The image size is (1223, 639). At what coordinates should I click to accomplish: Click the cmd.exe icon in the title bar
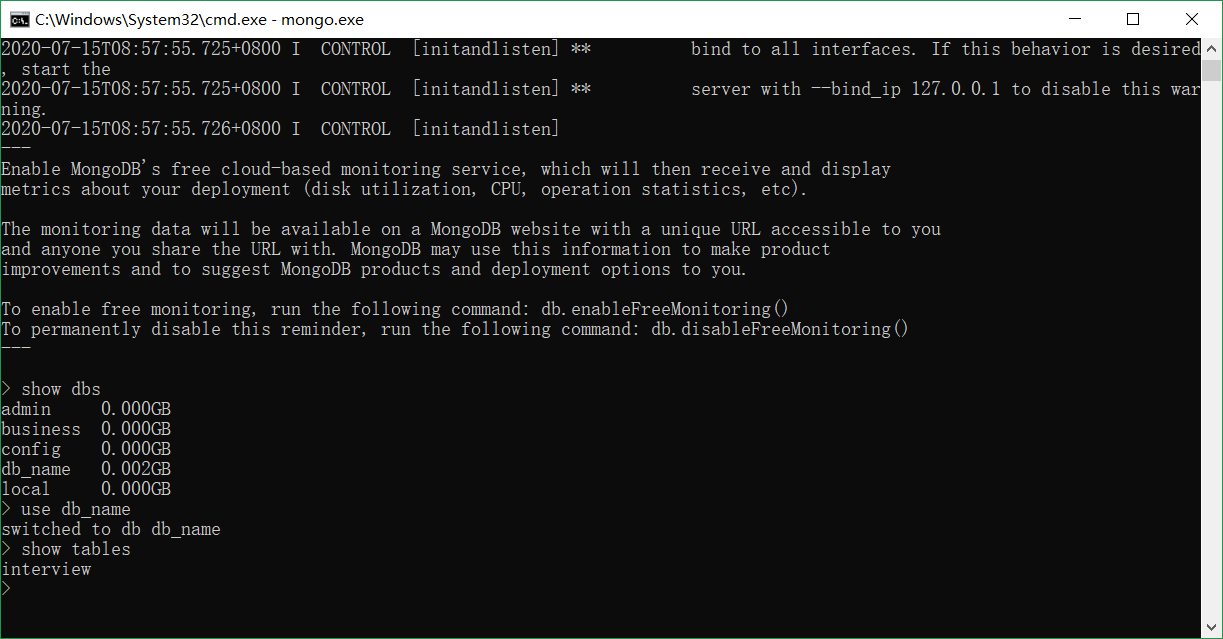coord(18,19)
